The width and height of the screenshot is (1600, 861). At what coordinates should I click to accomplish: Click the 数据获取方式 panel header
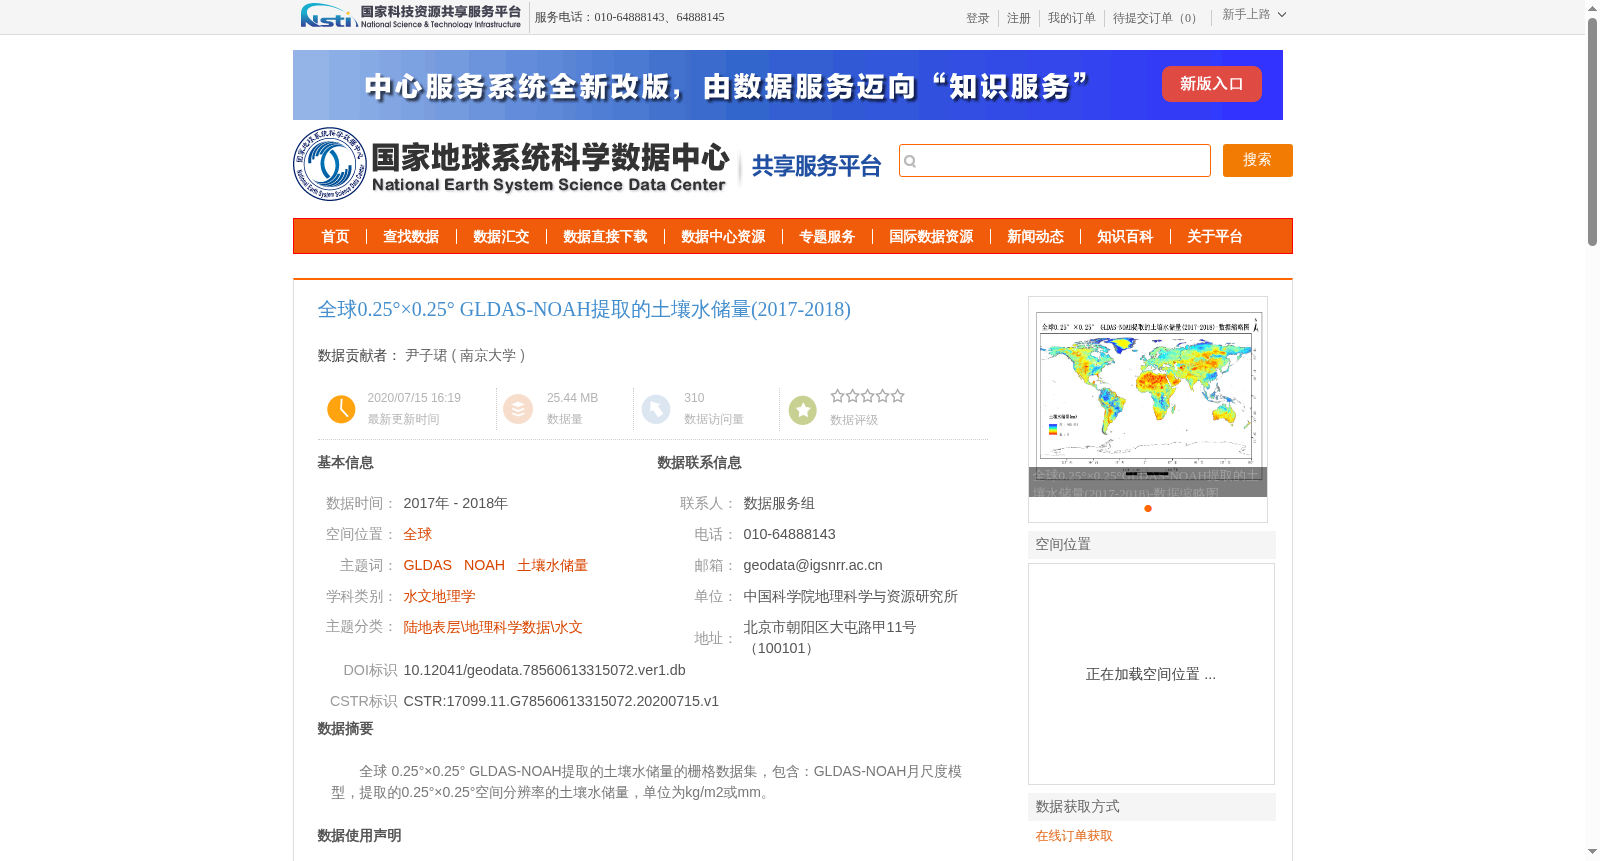click(1152, 807)
